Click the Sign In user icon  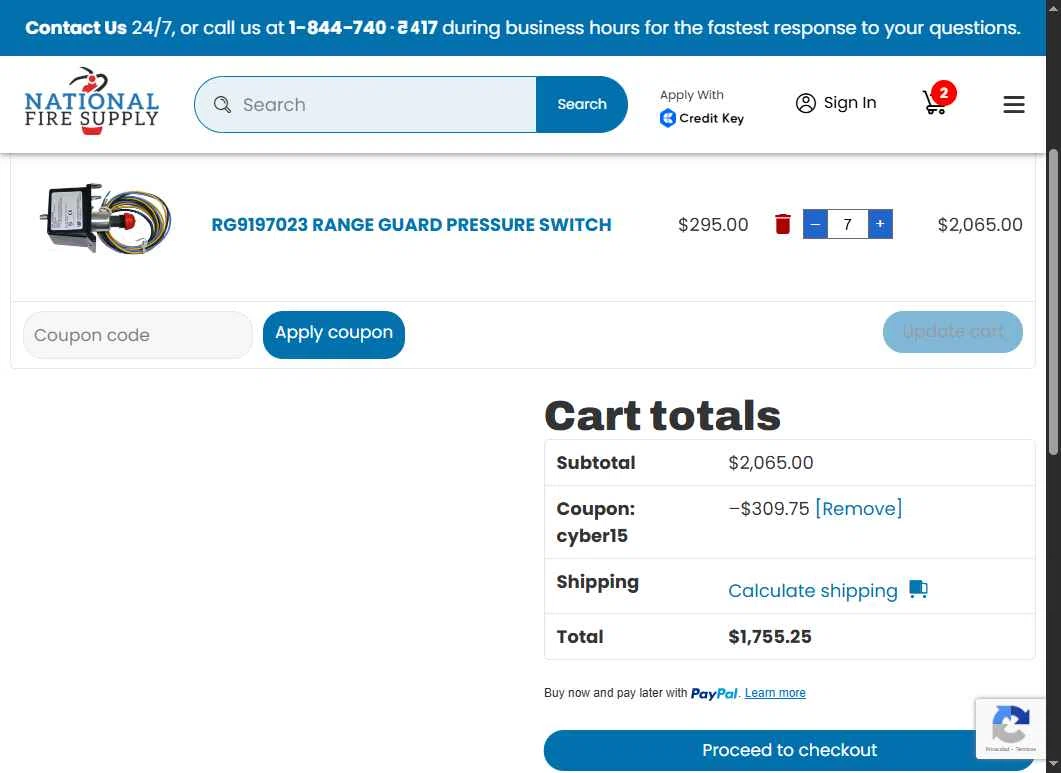click(805, 103)
